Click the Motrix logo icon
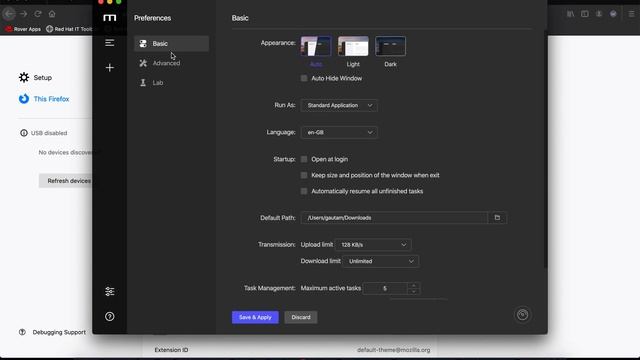 pyautogui.click(x=109, y=18)
